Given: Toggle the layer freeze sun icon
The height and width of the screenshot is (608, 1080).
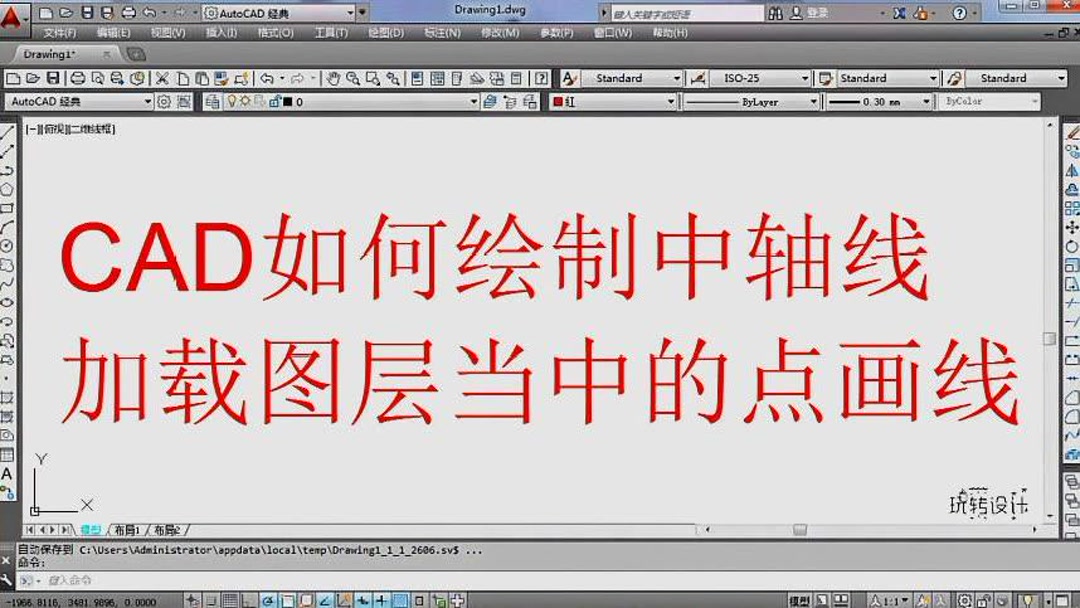Looking at the screenshot, I should [x=247, y=100].
